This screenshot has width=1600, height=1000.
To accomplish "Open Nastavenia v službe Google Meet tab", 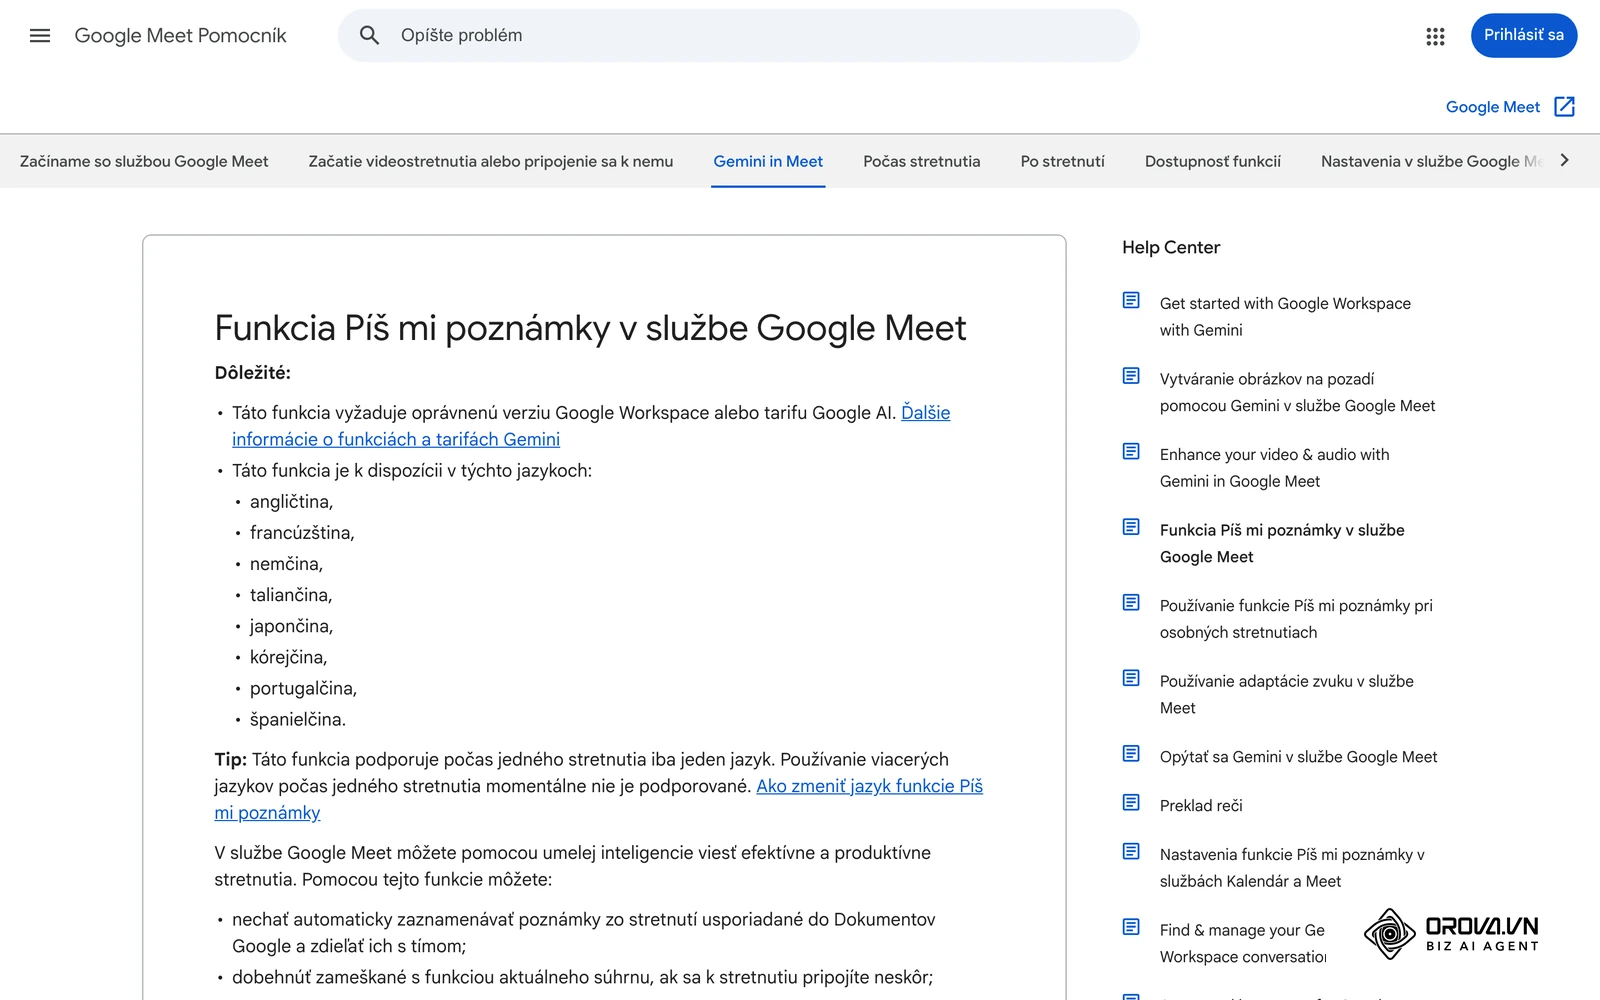I will pyautogui.click(x=1432, y=161).
